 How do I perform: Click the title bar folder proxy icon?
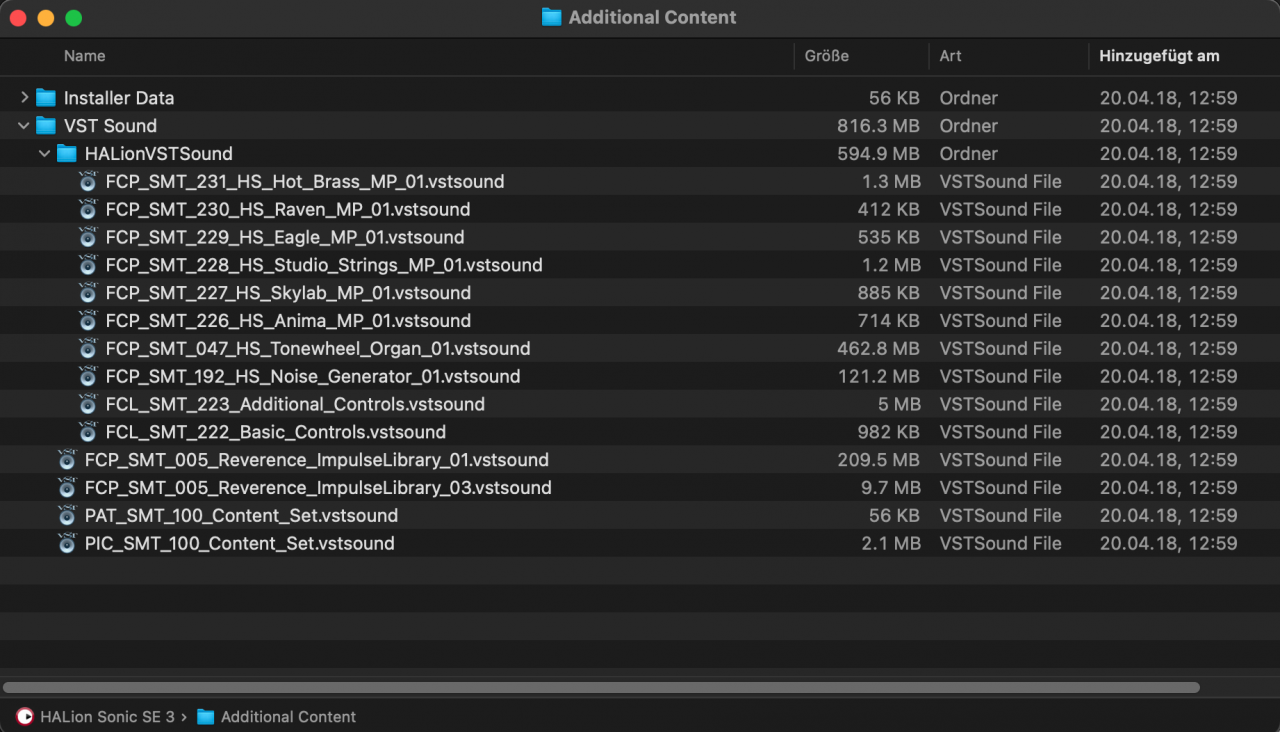[x=551, y=17]
